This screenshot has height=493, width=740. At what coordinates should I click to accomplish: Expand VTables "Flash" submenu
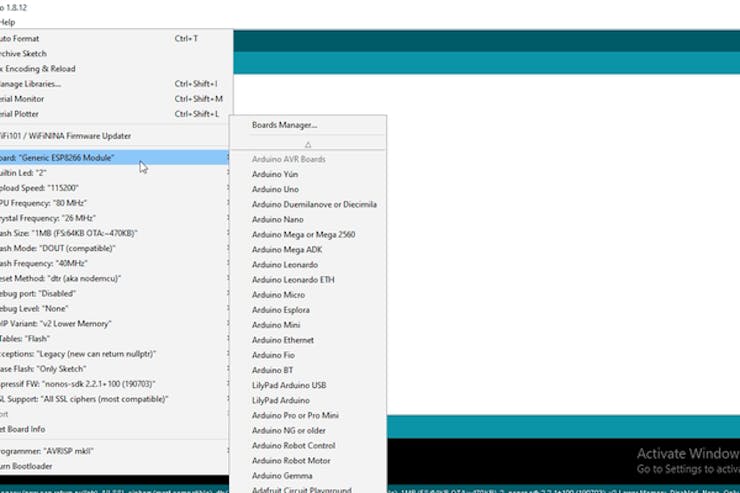[116, 339]
